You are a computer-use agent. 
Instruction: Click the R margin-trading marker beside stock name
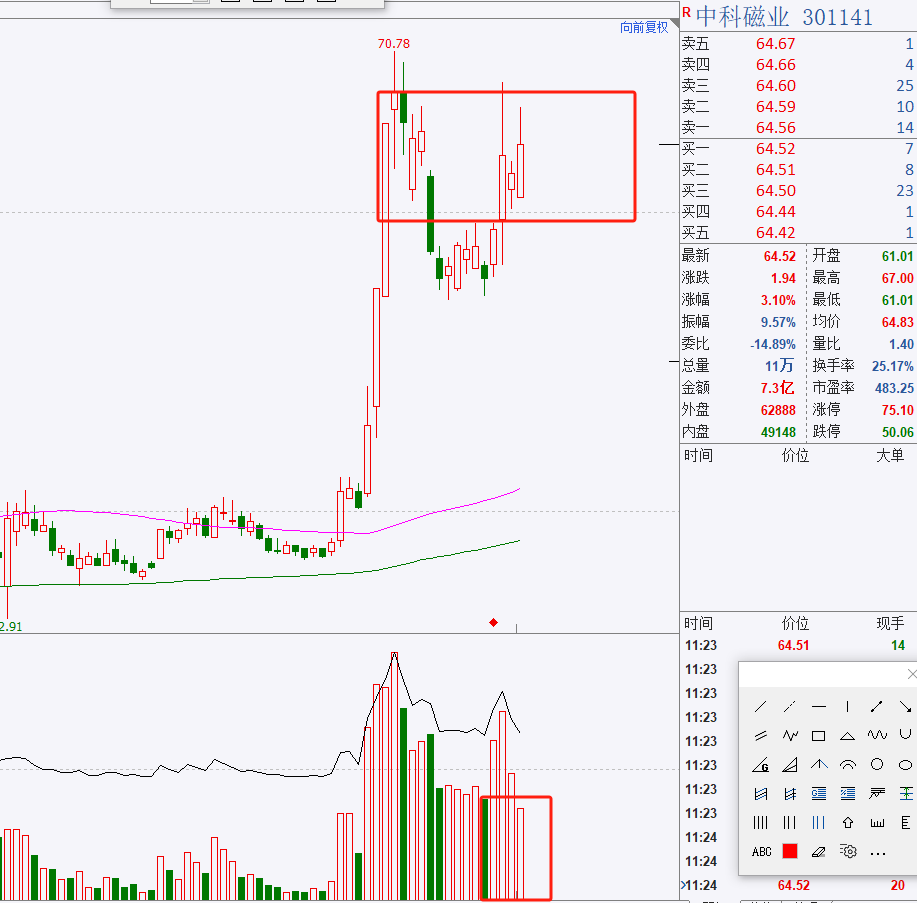click(687, 12)
